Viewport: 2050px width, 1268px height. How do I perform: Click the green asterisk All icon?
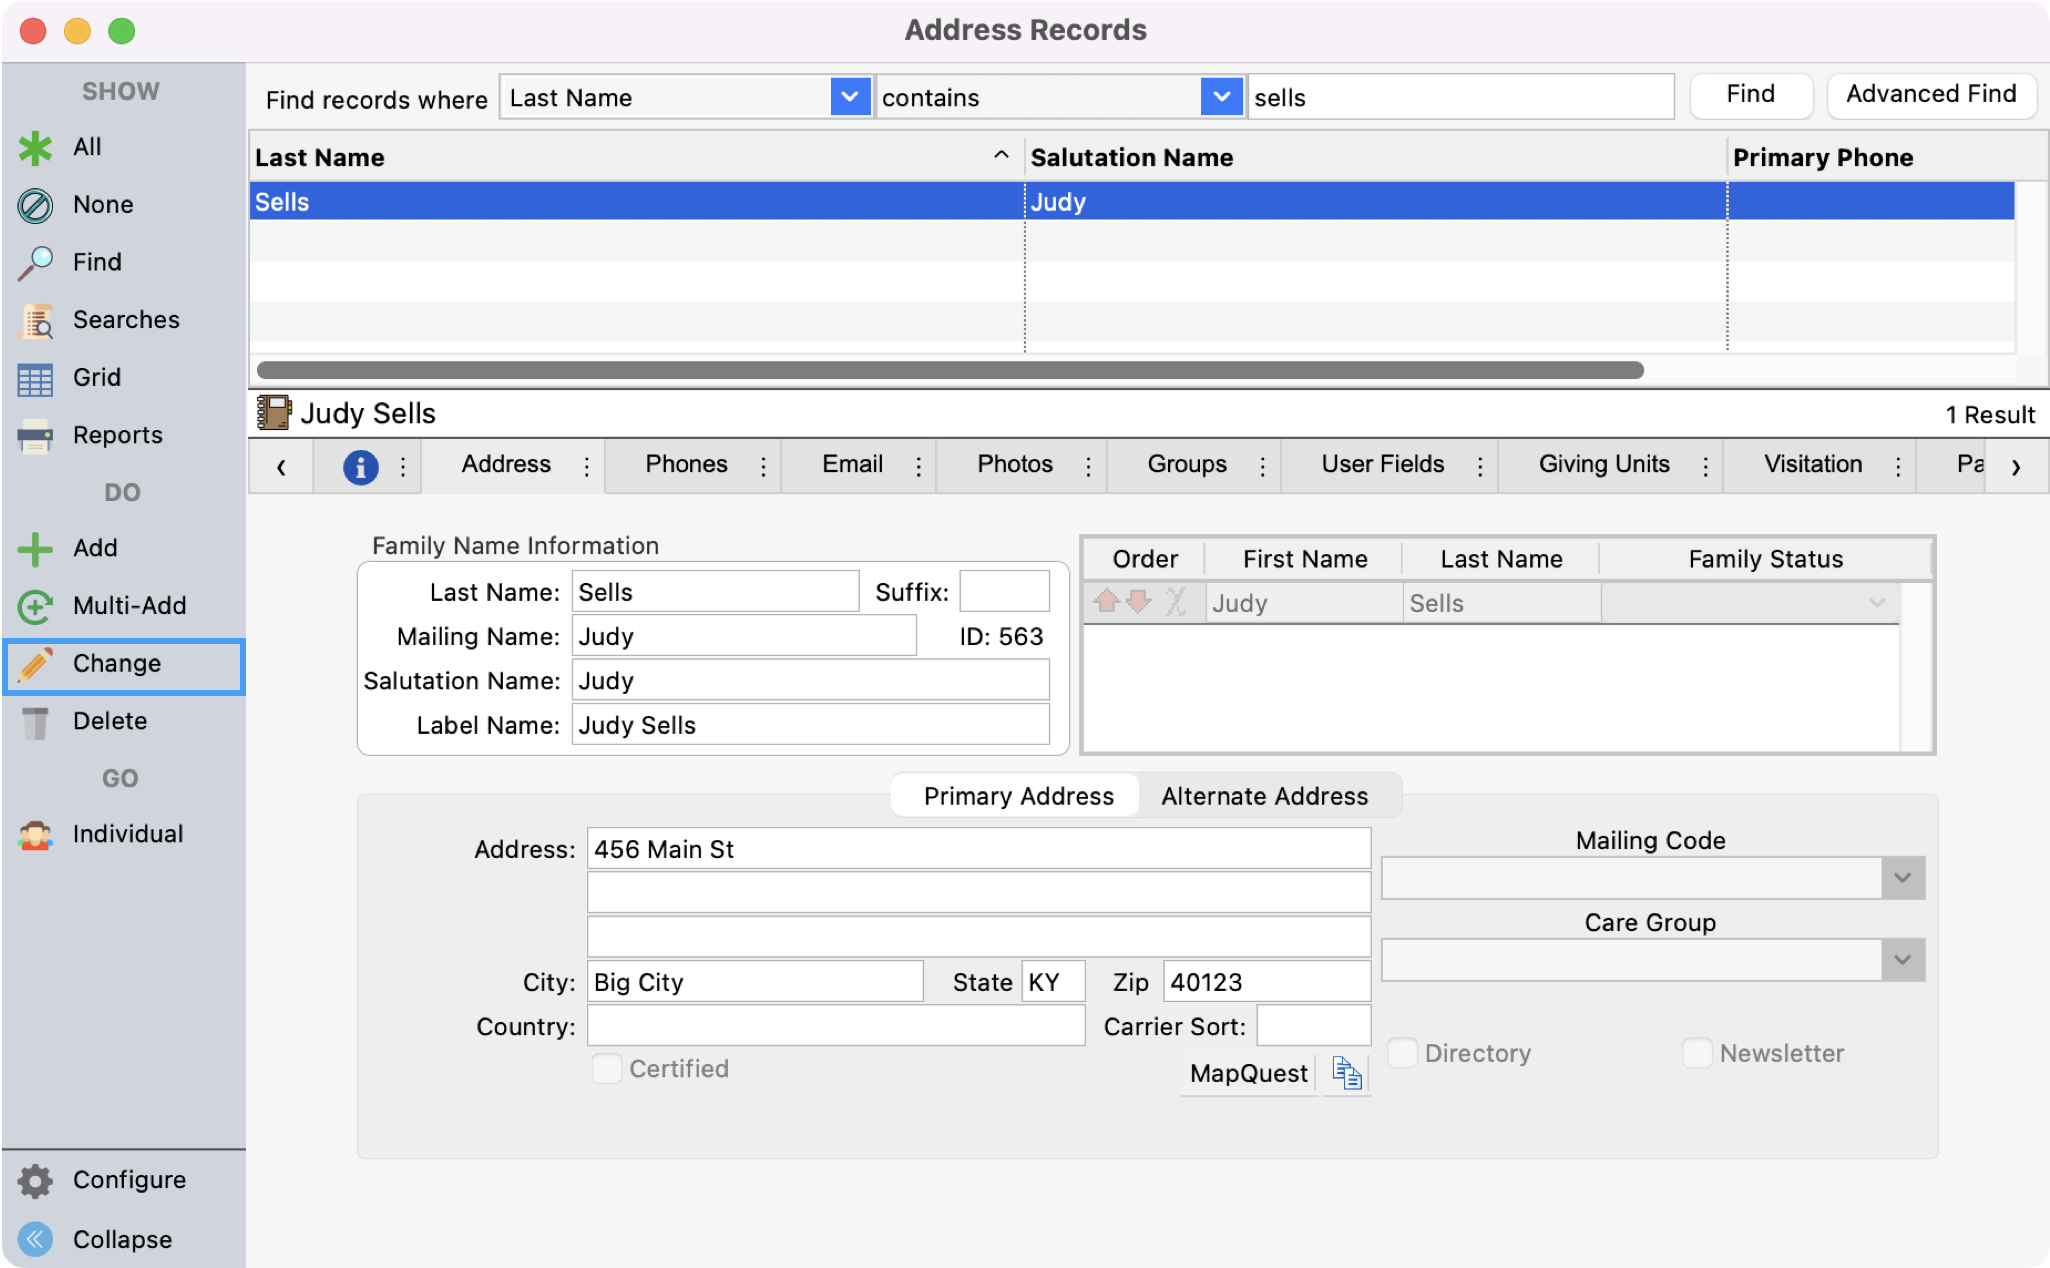coord(35,148)
